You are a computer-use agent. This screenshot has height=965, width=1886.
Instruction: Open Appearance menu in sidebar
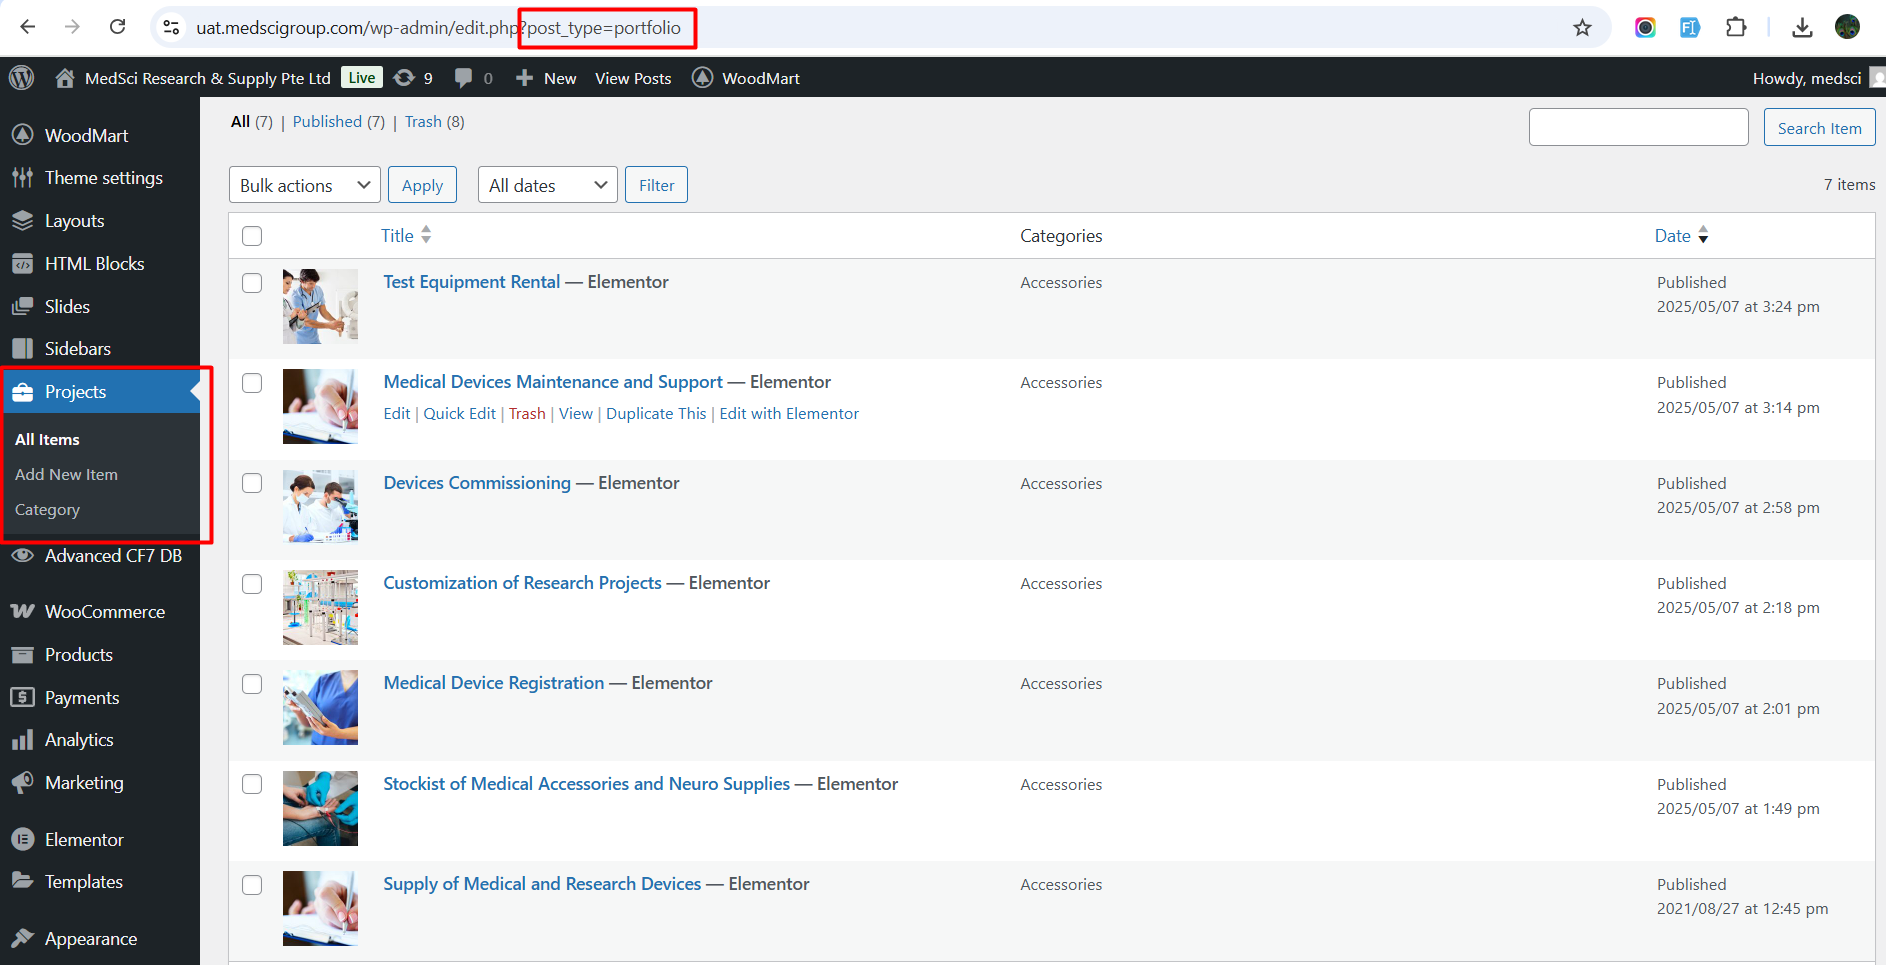tap(90, 938)
